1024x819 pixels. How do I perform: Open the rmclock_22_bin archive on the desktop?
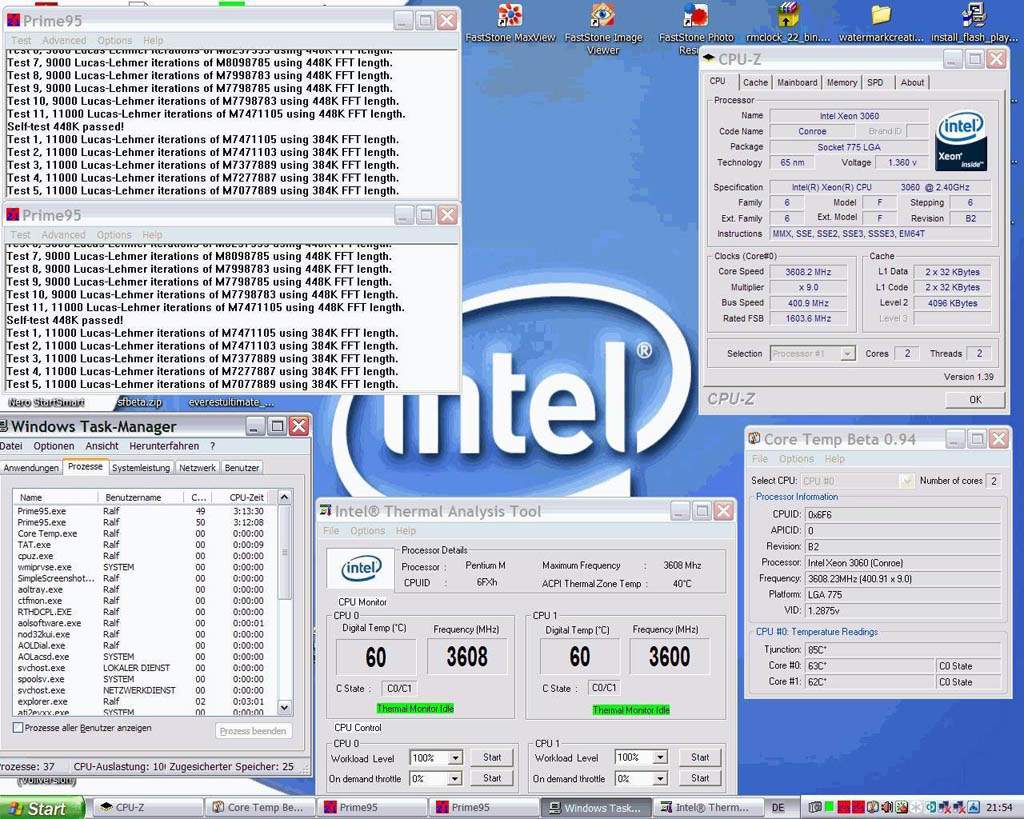(788, 23)
